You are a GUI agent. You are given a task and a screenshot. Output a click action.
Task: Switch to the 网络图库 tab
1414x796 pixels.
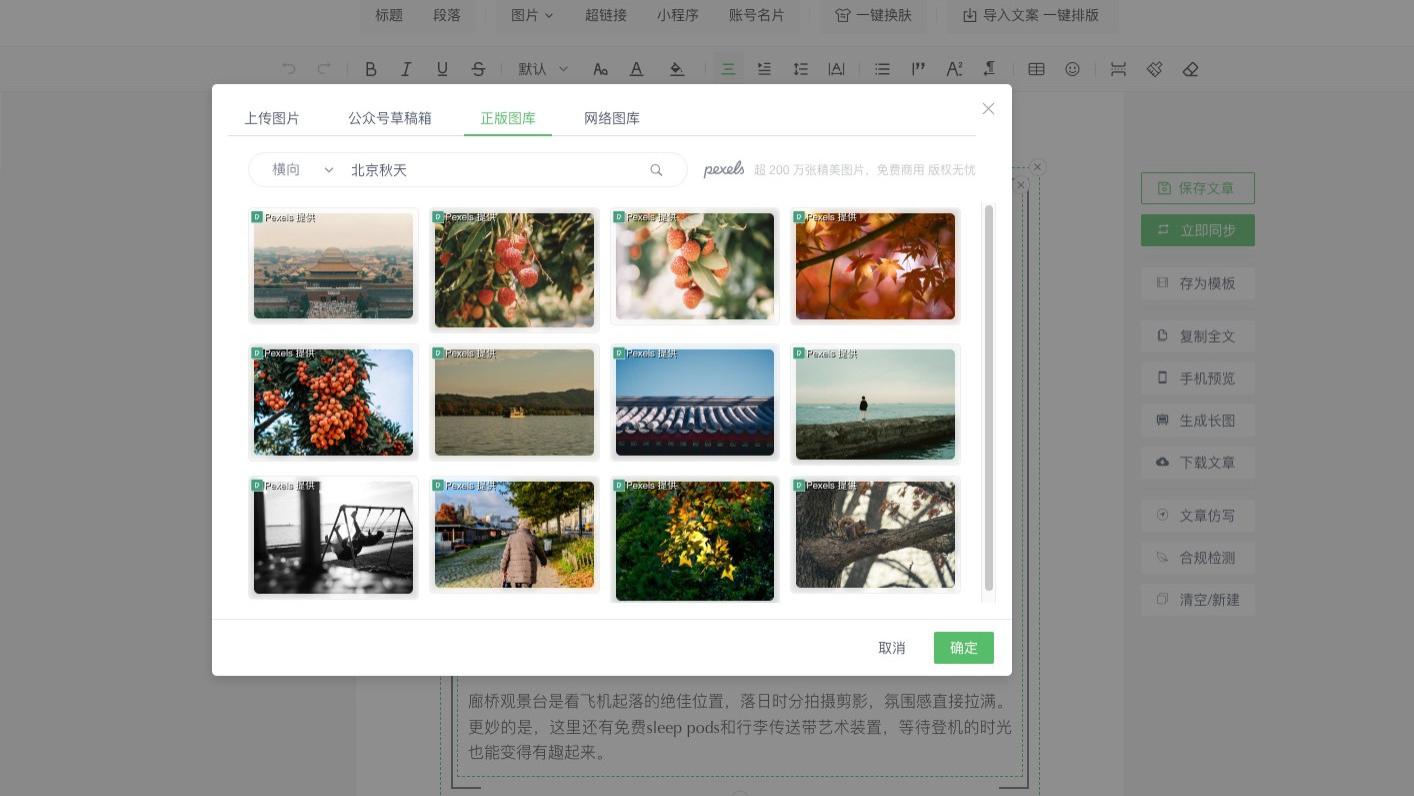(x=611, y=118)
